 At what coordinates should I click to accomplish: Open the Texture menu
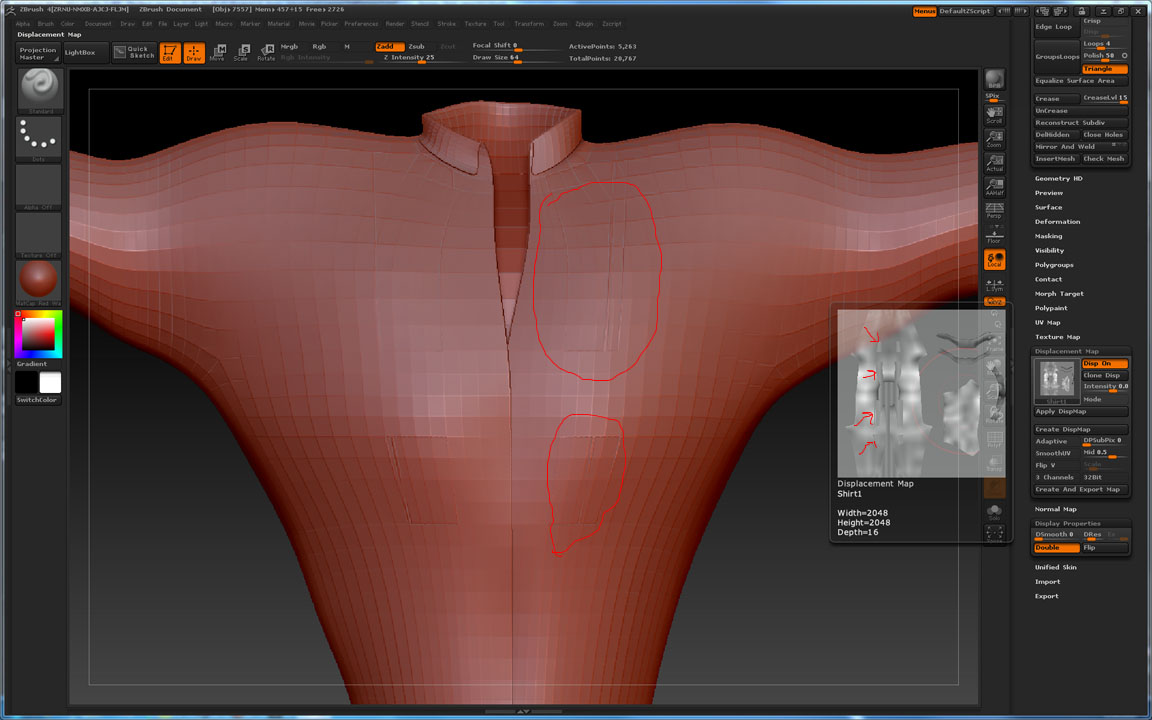click(x=475, y=23)
